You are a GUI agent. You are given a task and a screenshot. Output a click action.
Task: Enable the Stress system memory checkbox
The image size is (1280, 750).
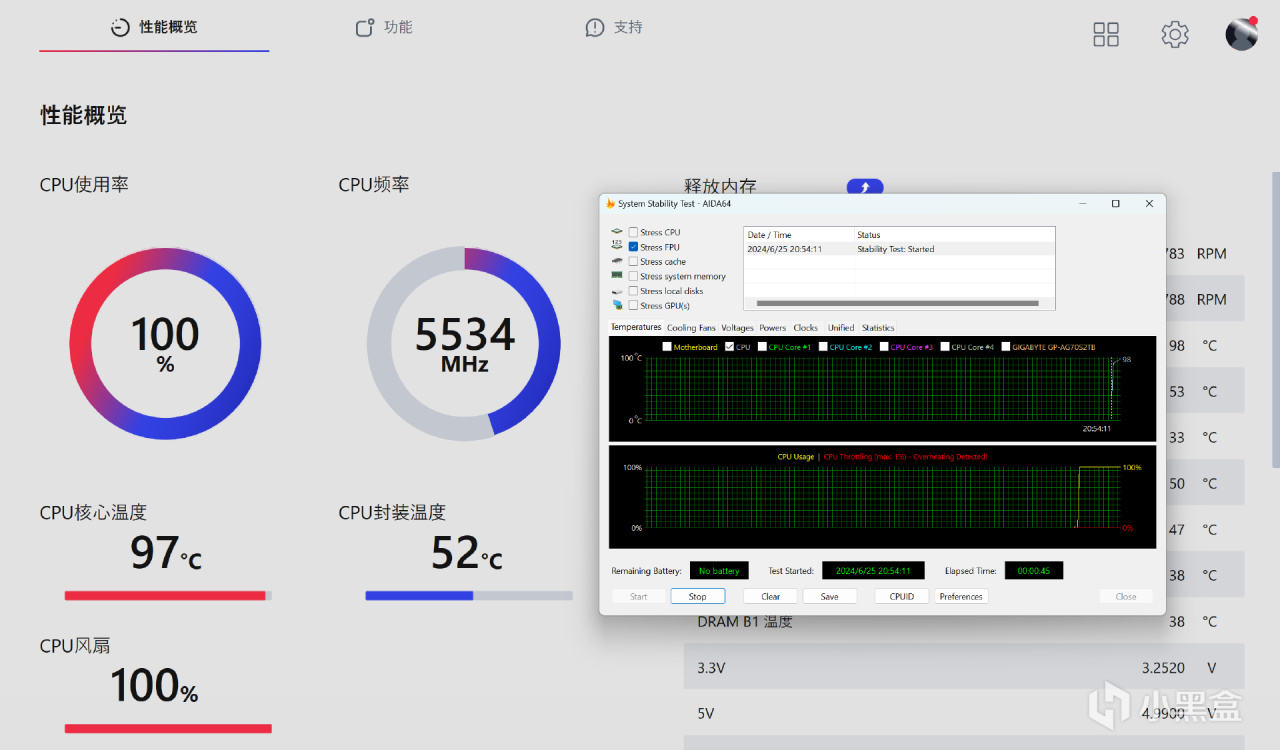pyautogui.click(x=633, y=276)
